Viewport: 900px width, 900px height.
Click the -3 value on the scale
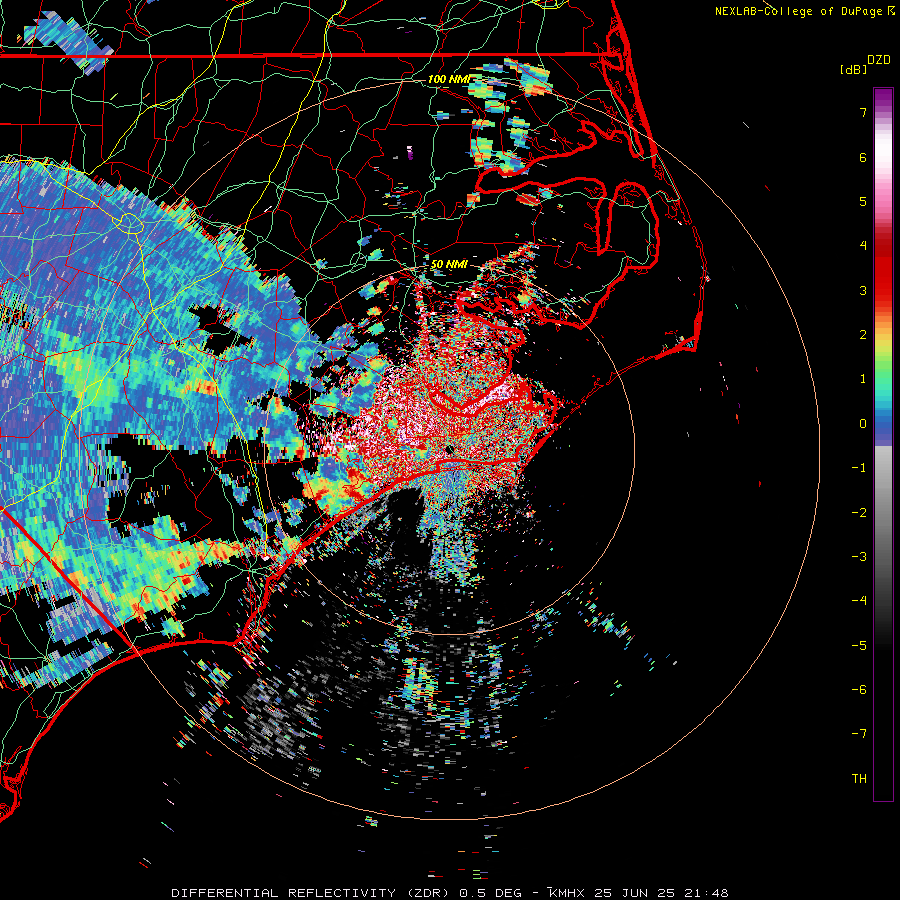click(859, 557)
